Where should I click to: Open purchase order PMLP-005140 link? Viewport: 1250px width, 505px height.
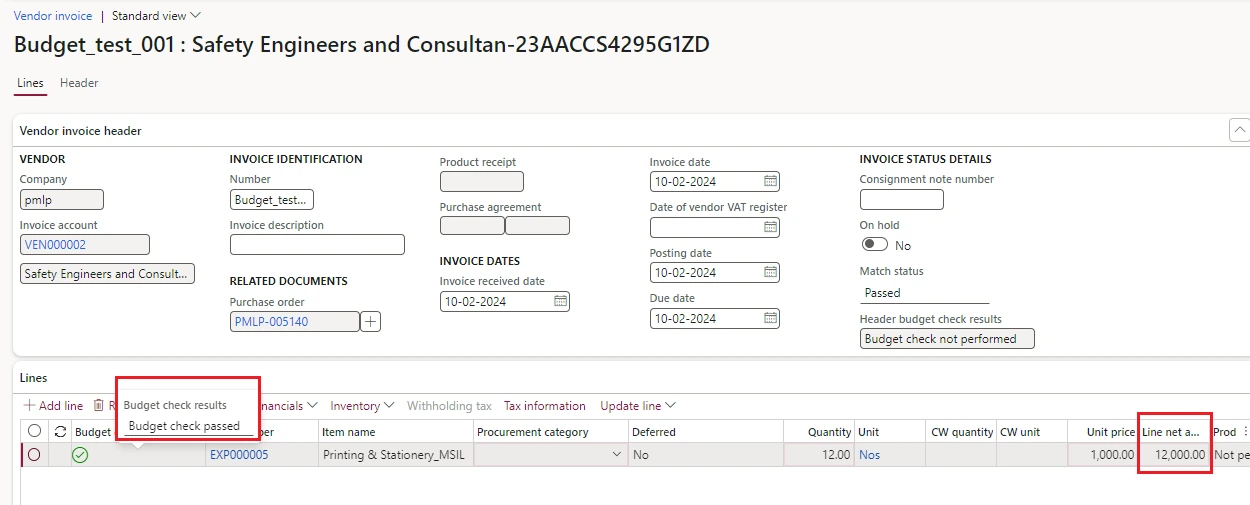[271, 321]
